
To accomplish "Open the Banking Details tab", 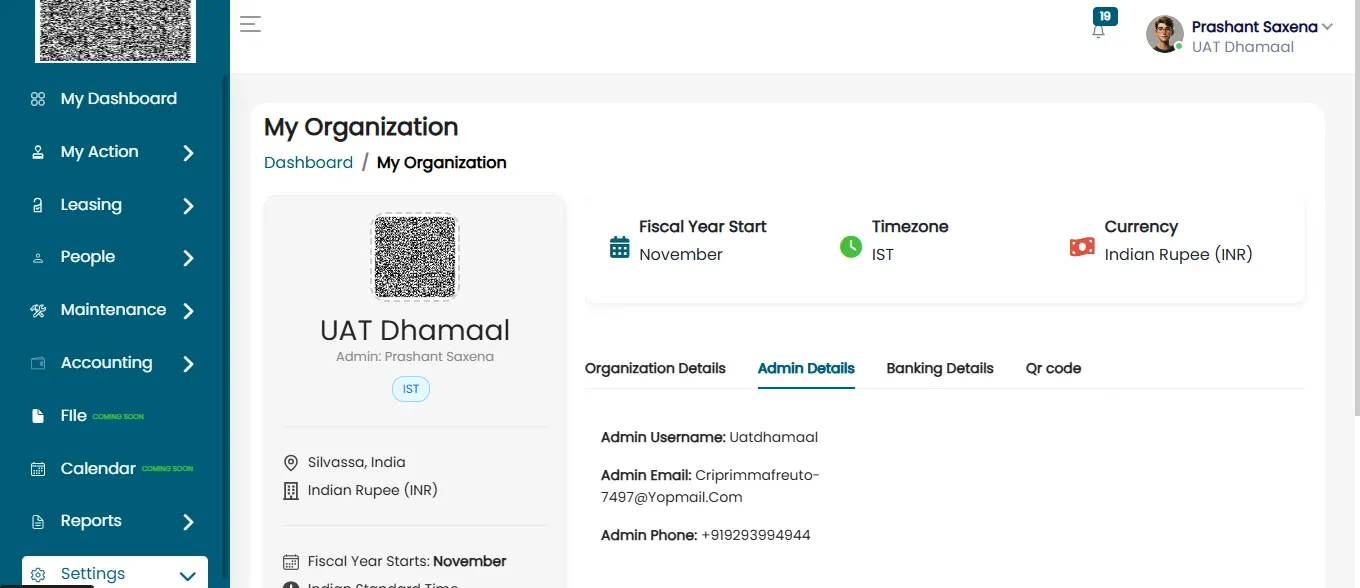I will pyautogui.click(x=940, y=368).
